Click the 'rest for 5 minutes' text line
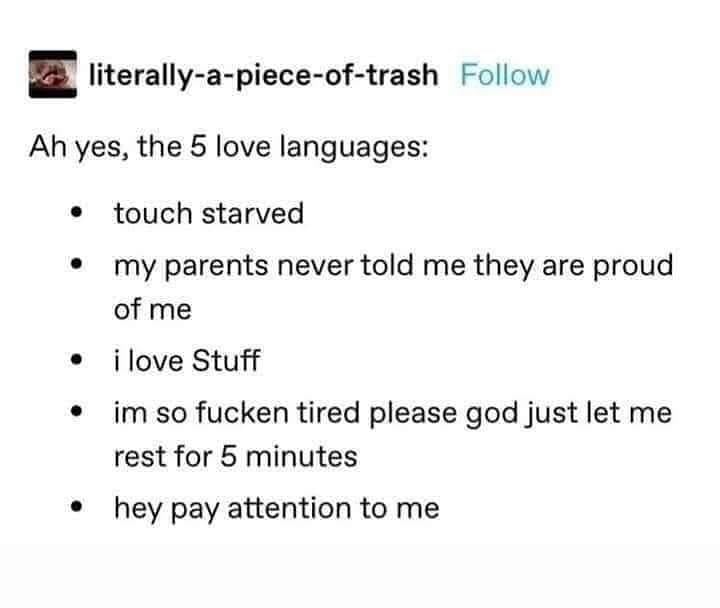 (x=234, y=457)
